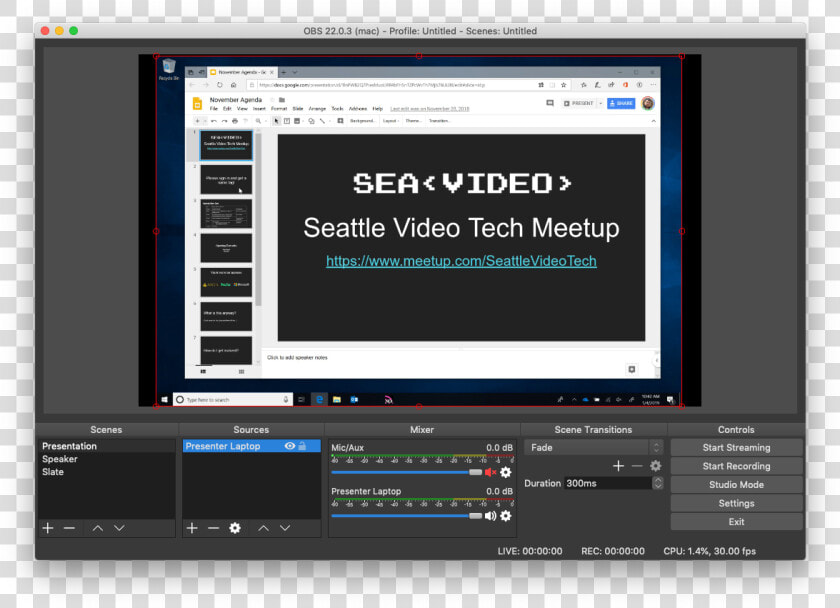
Task: Enable Studio Mode
Action: click(736, 485)
